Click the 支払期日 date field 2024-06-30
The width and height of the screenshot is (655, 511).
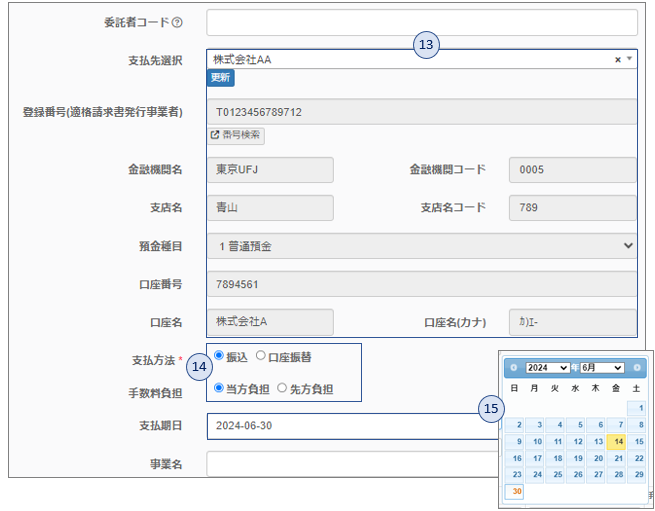click(353, 426)
